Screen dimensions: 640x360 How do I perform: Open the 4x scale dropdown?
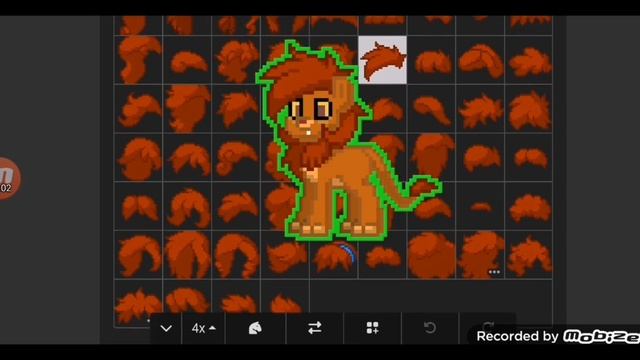click(x=203, y=328)
